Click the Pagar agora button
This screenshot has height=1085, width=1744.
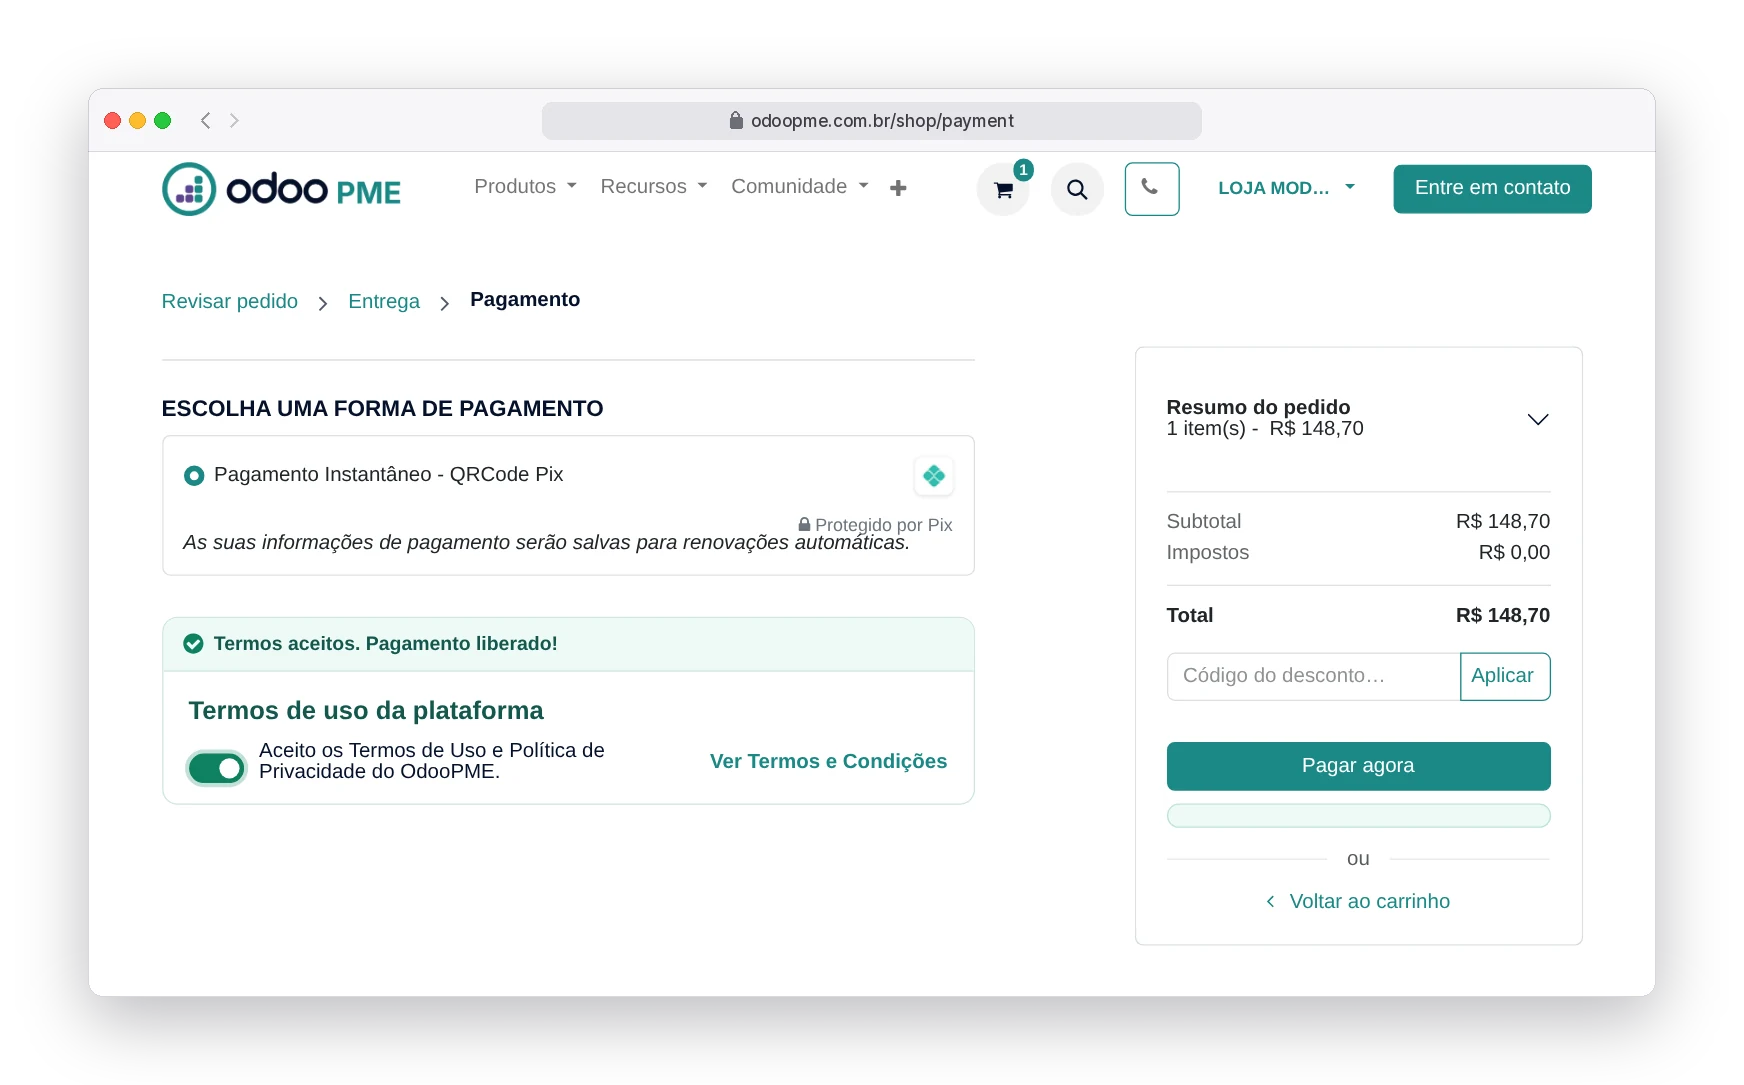[1358, 766]
